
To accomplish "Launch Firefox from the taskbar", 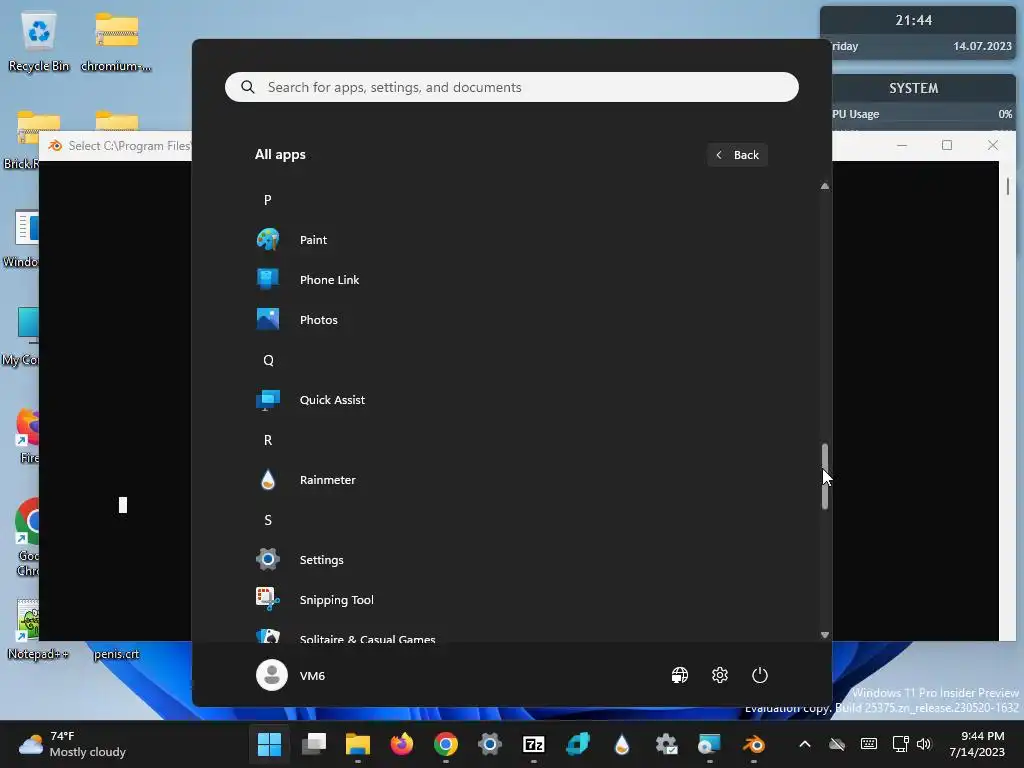I will click(x=402, y=744).
